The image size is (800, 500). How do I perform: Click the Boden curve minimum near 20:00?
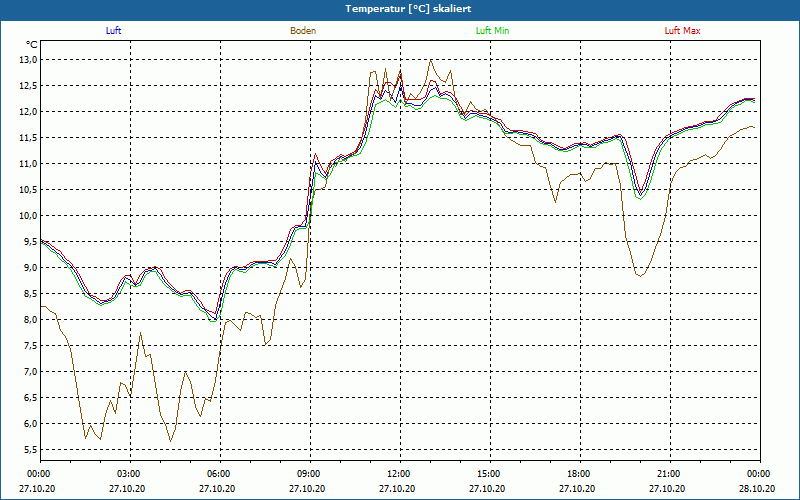coord(640,276)
